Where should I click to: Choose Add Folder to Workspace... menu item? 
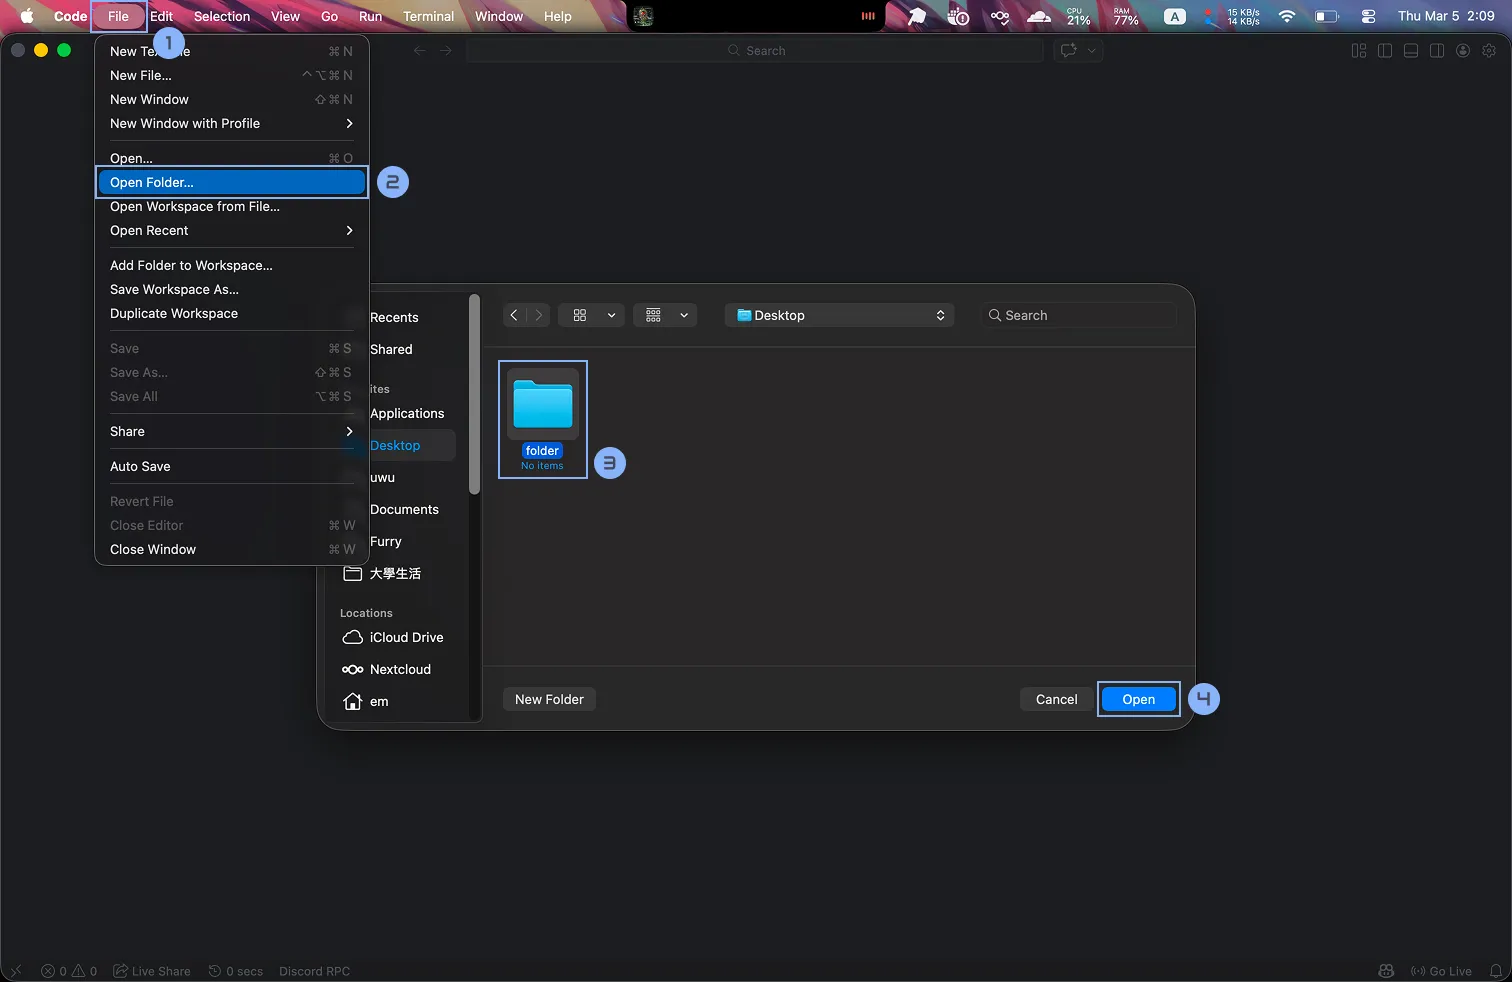point(191,265)
